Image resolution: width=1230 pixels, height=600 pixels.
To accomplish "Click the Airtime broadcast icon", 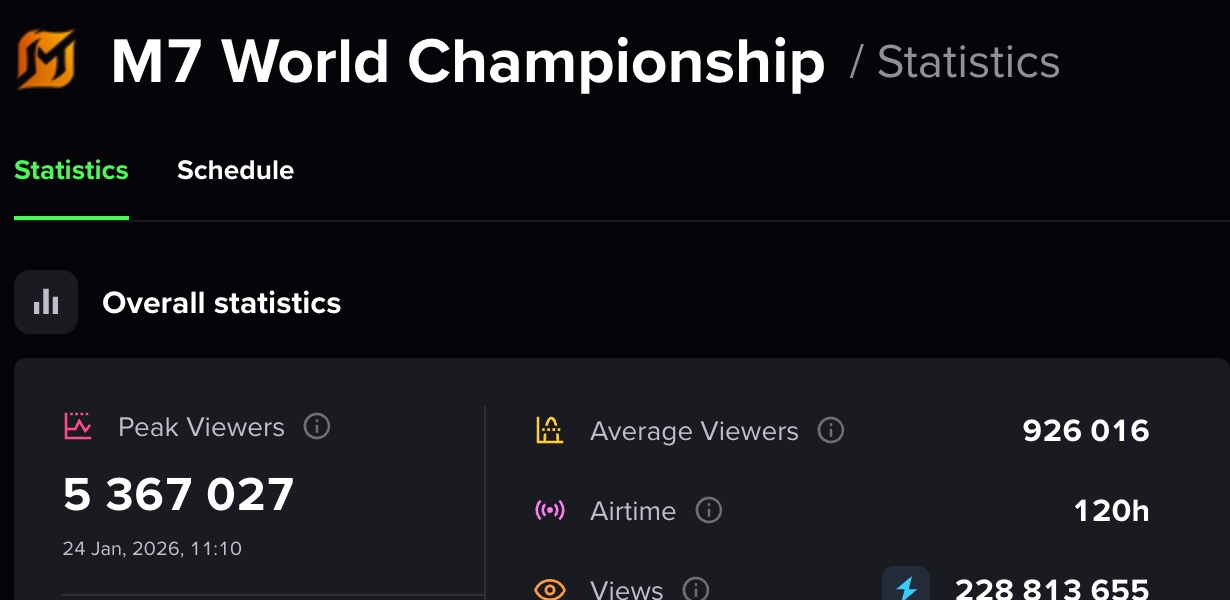I will click(549, 511).
